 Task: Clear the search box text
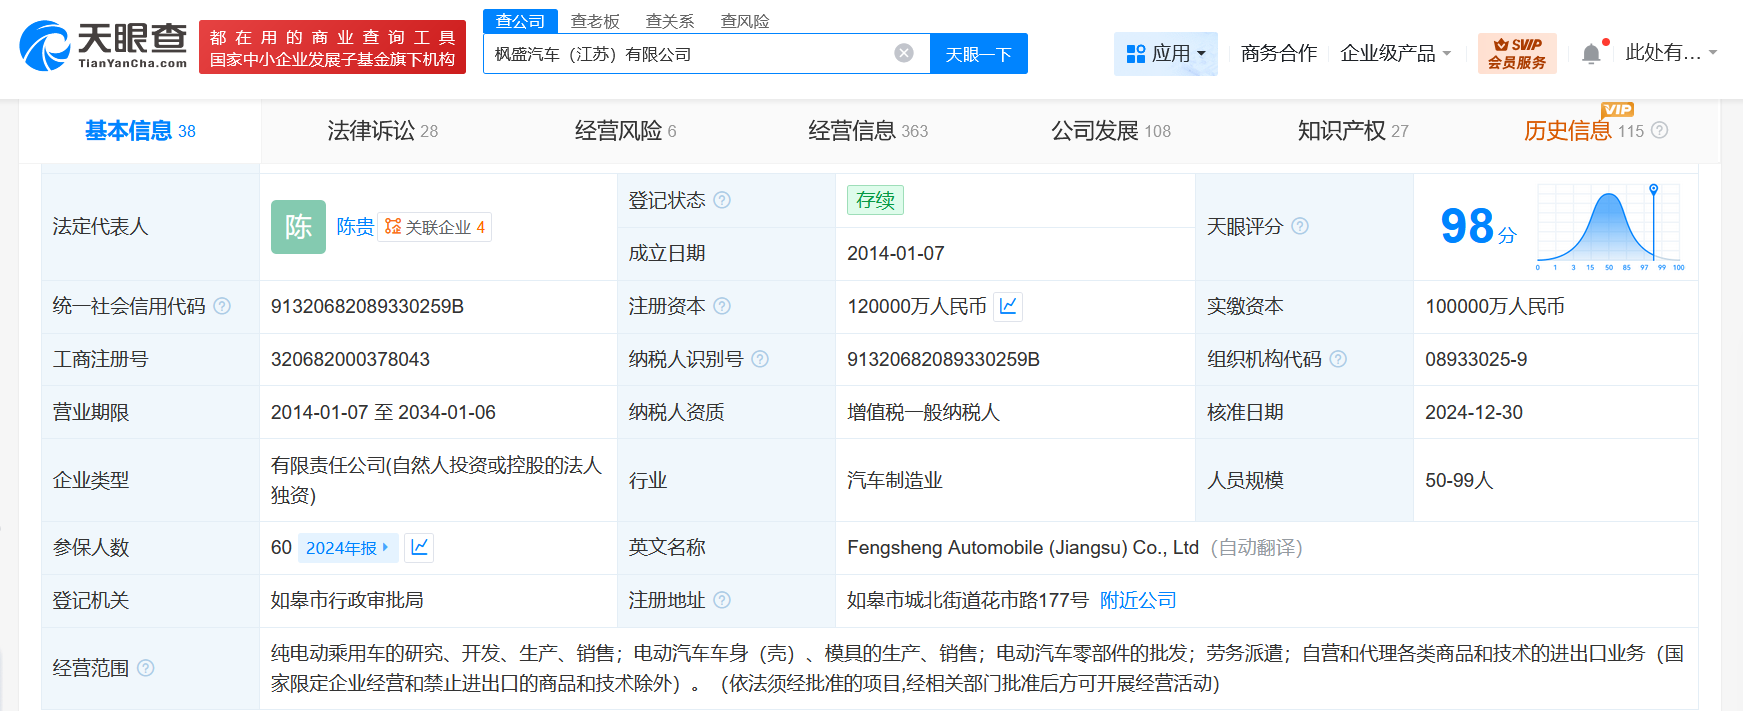point(903,53)
